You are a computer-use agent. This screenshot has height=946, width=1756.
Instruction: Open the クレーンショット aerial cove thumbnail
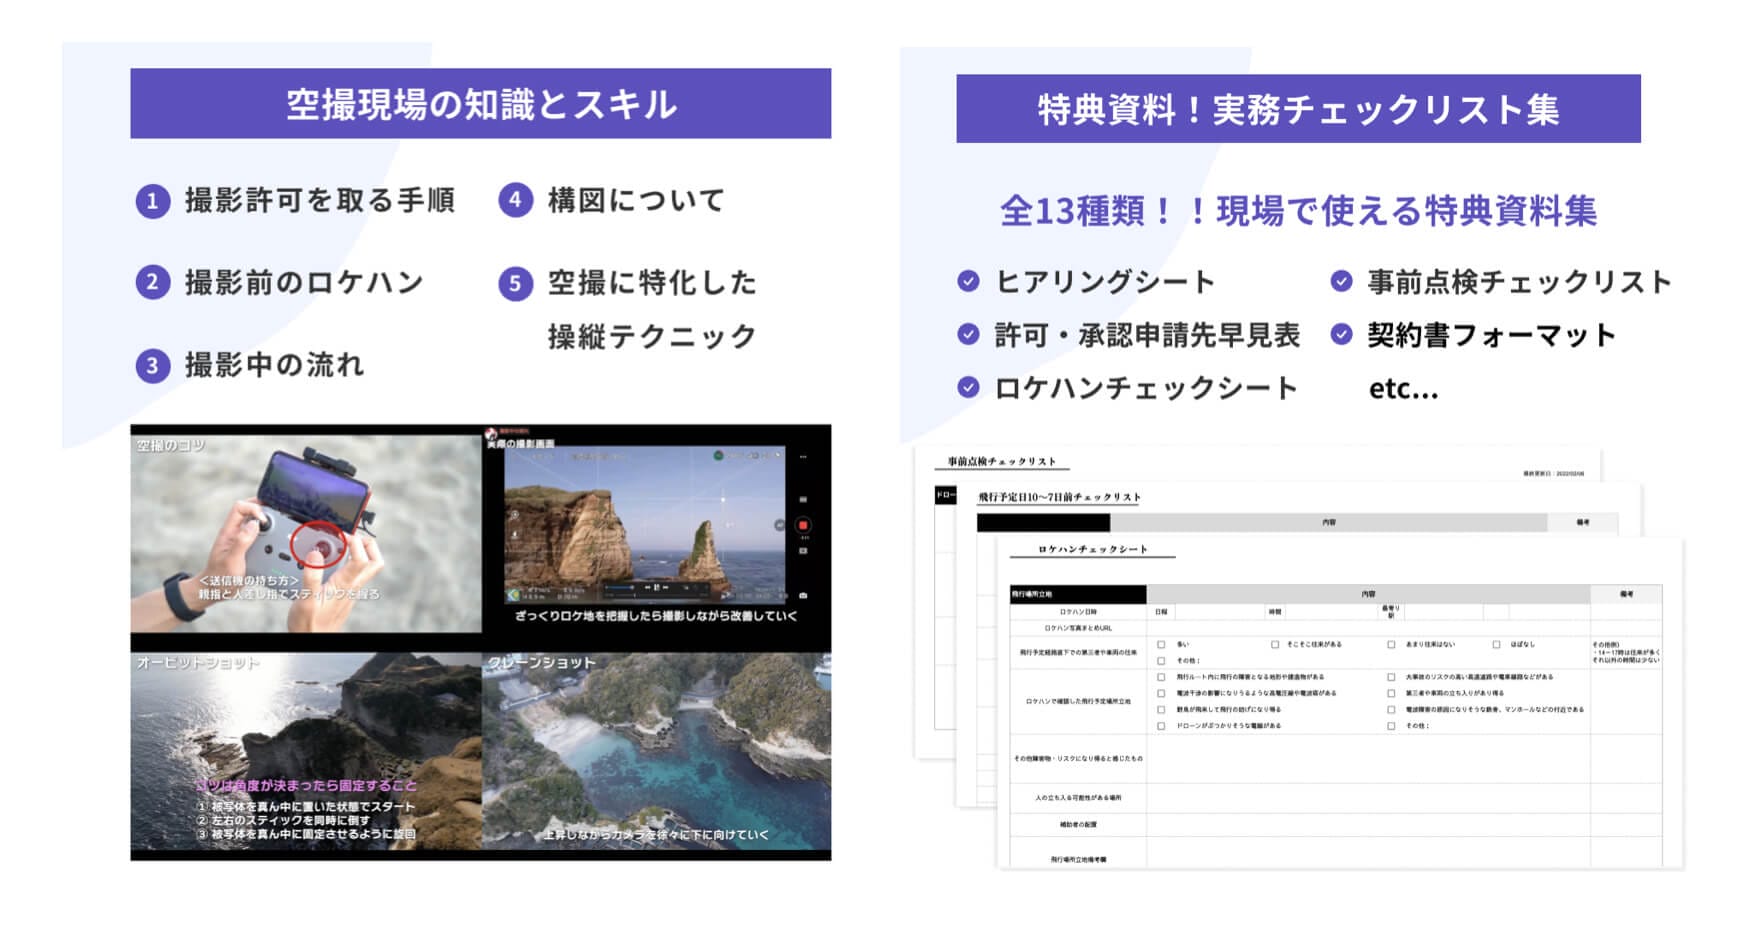(x=657, y=751)
